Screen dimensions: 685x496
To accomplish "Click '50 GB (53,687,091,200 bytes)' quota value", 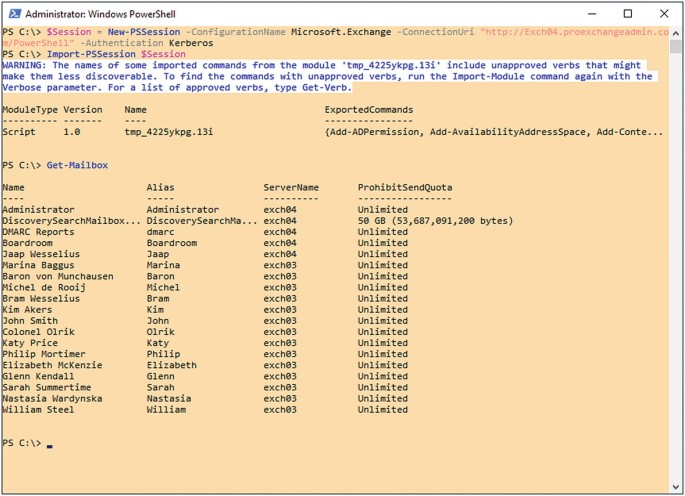I will (x=435, y=221).
